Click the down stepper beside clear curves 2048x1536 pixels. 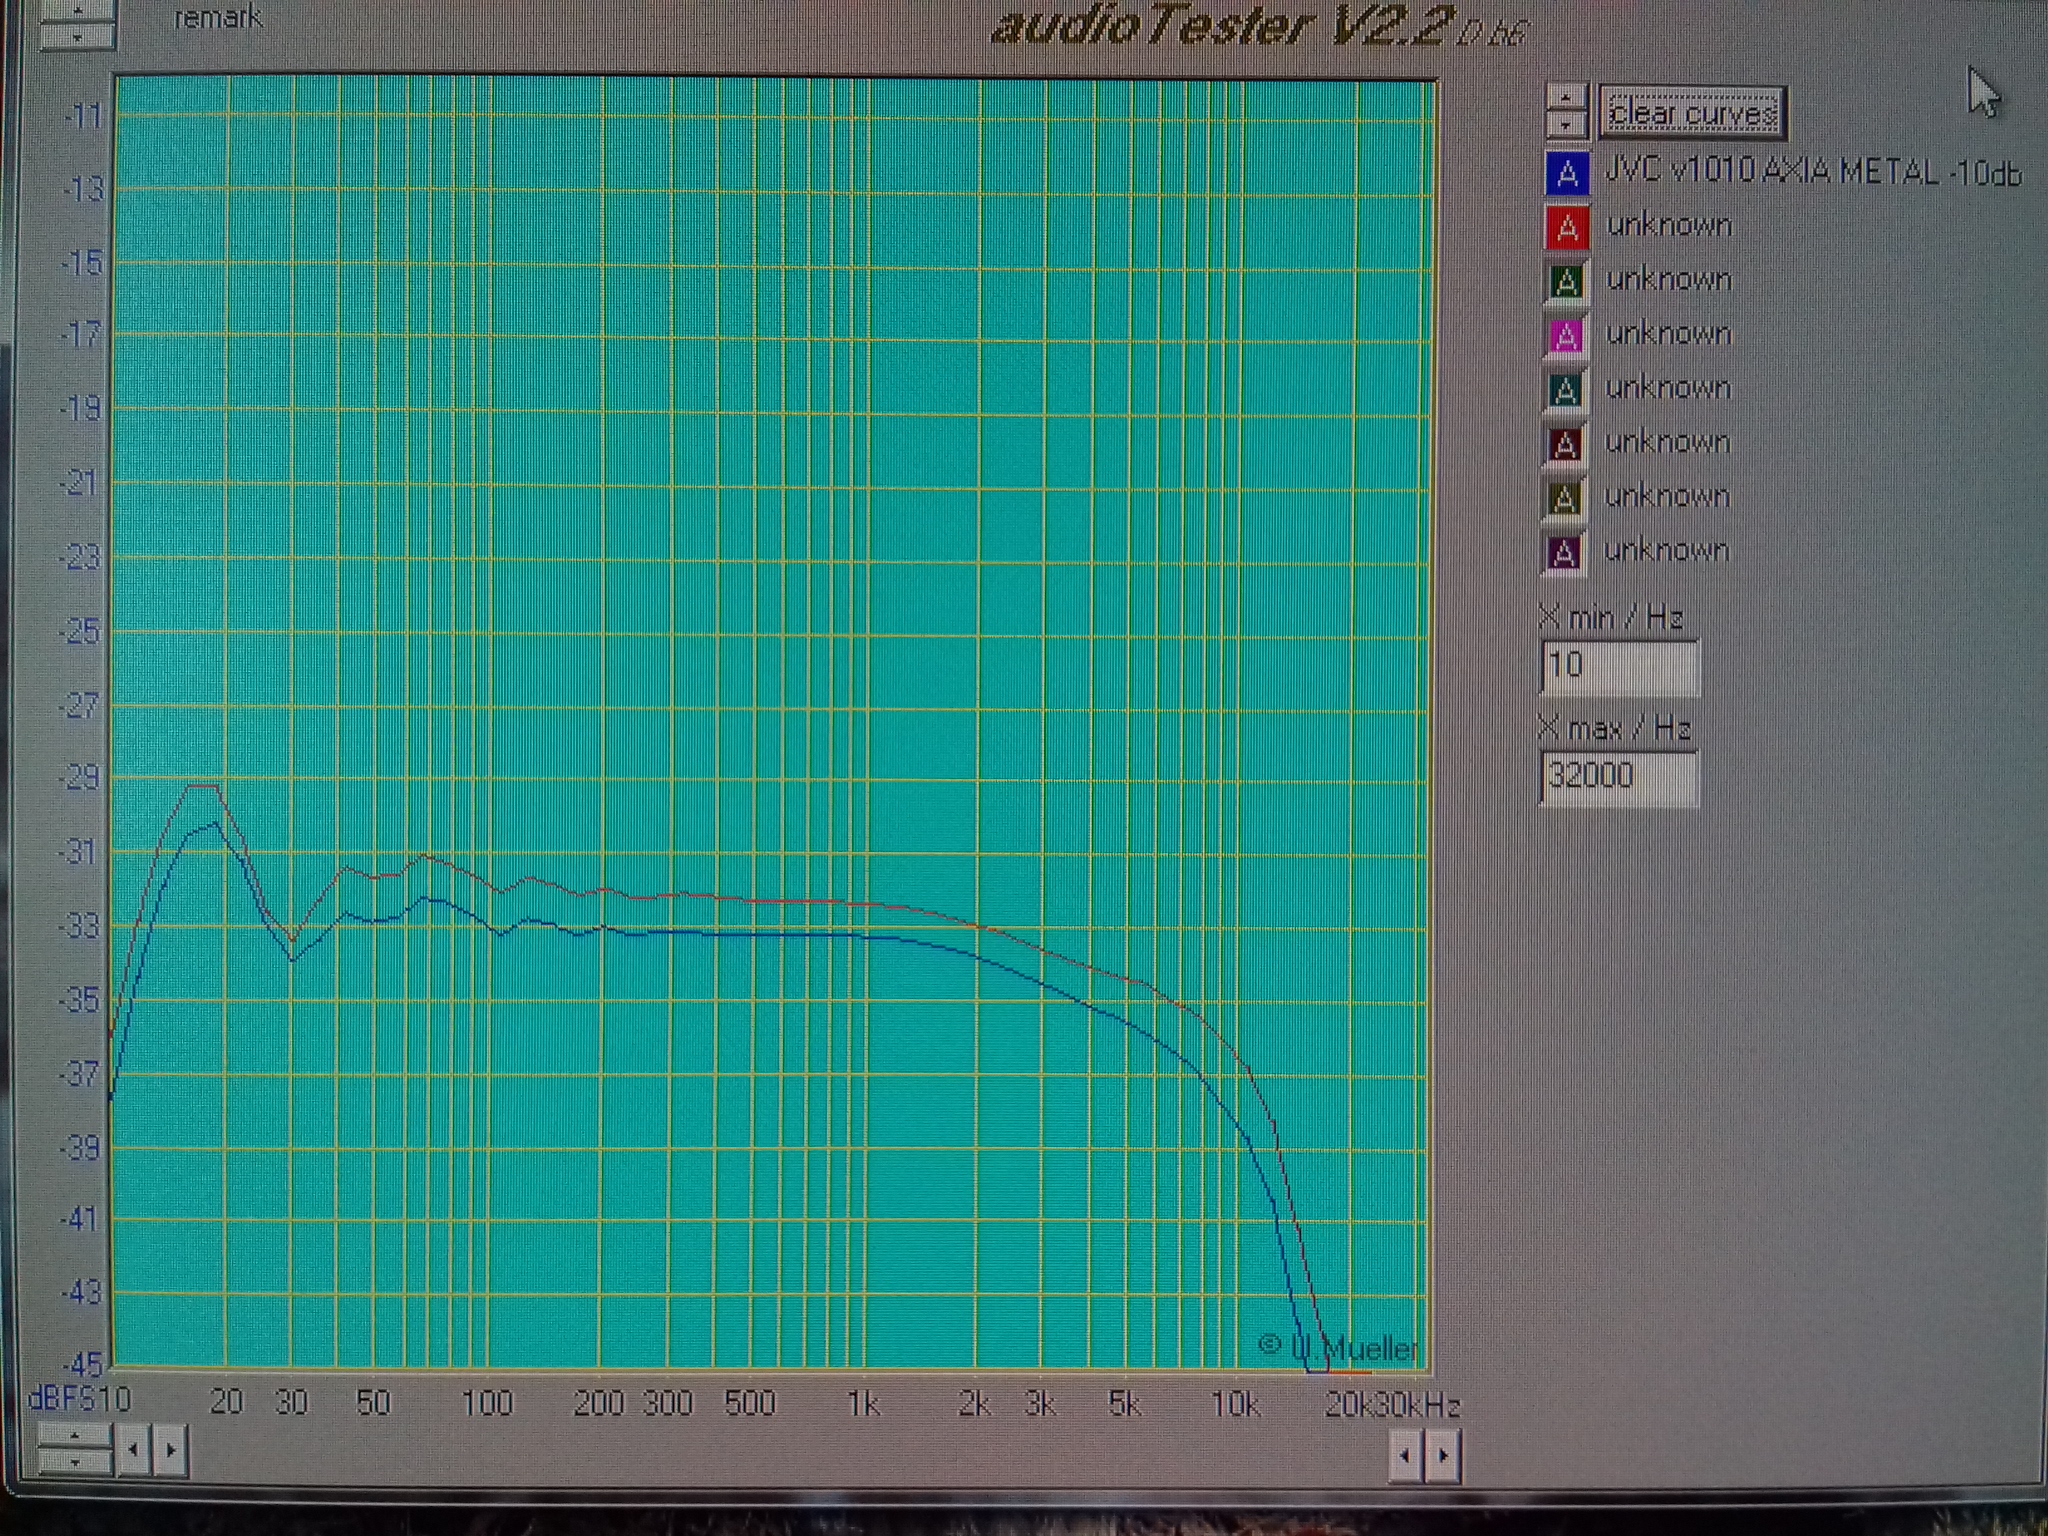click(1566, 124)
